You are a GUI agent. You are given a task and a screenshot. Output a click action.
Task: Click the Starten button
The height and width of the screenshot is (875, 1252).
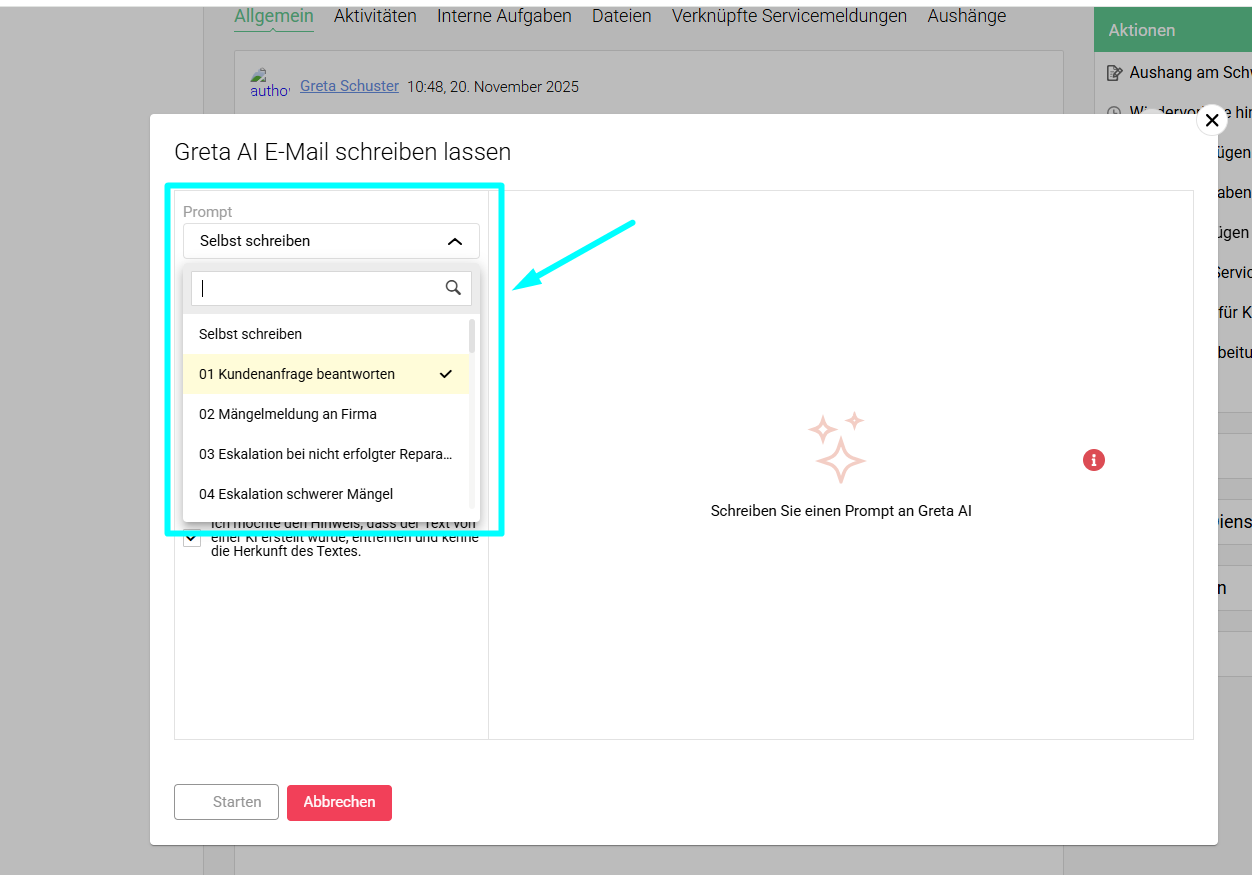click(226, 802)
